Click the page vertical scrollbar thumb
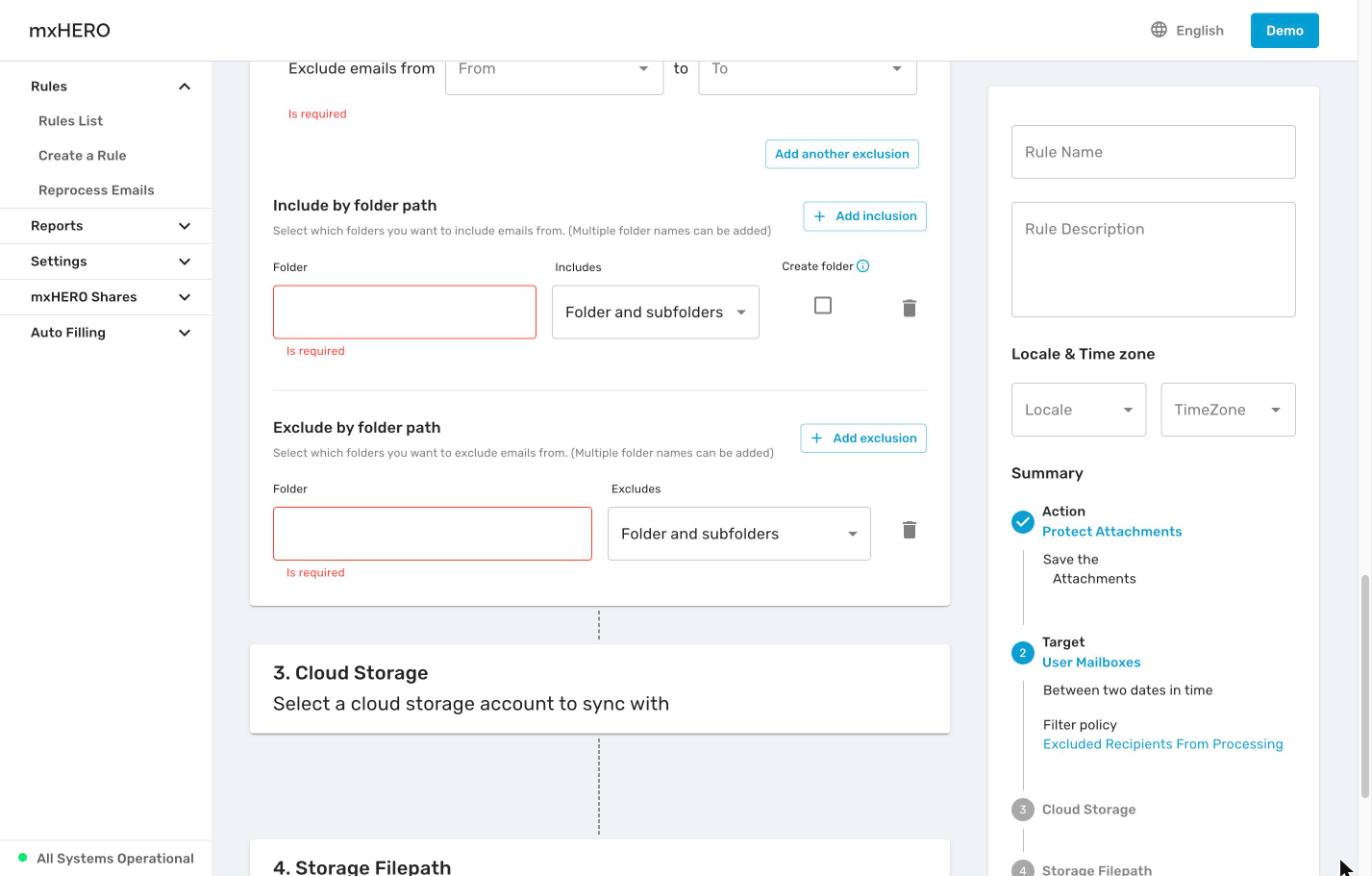This screenshot has width=1372, height=876. click(x=1365, y=687)
